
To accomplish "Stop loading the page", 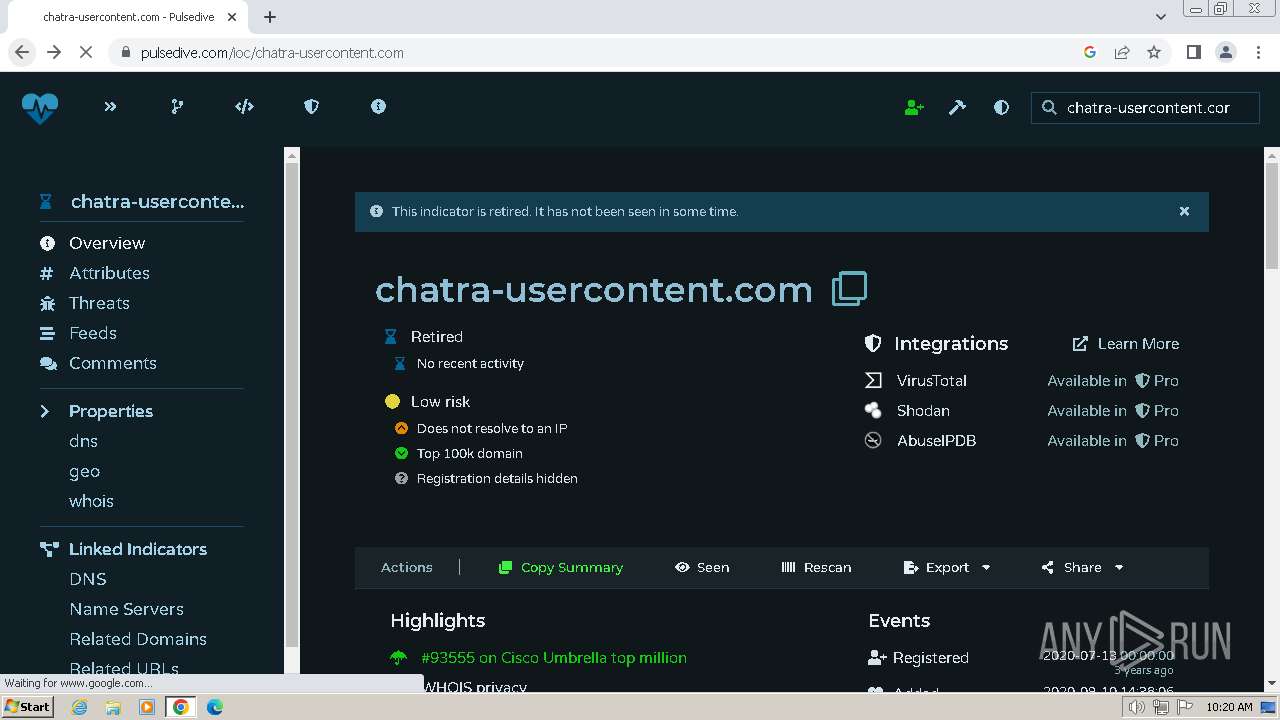I will point(86,52).
